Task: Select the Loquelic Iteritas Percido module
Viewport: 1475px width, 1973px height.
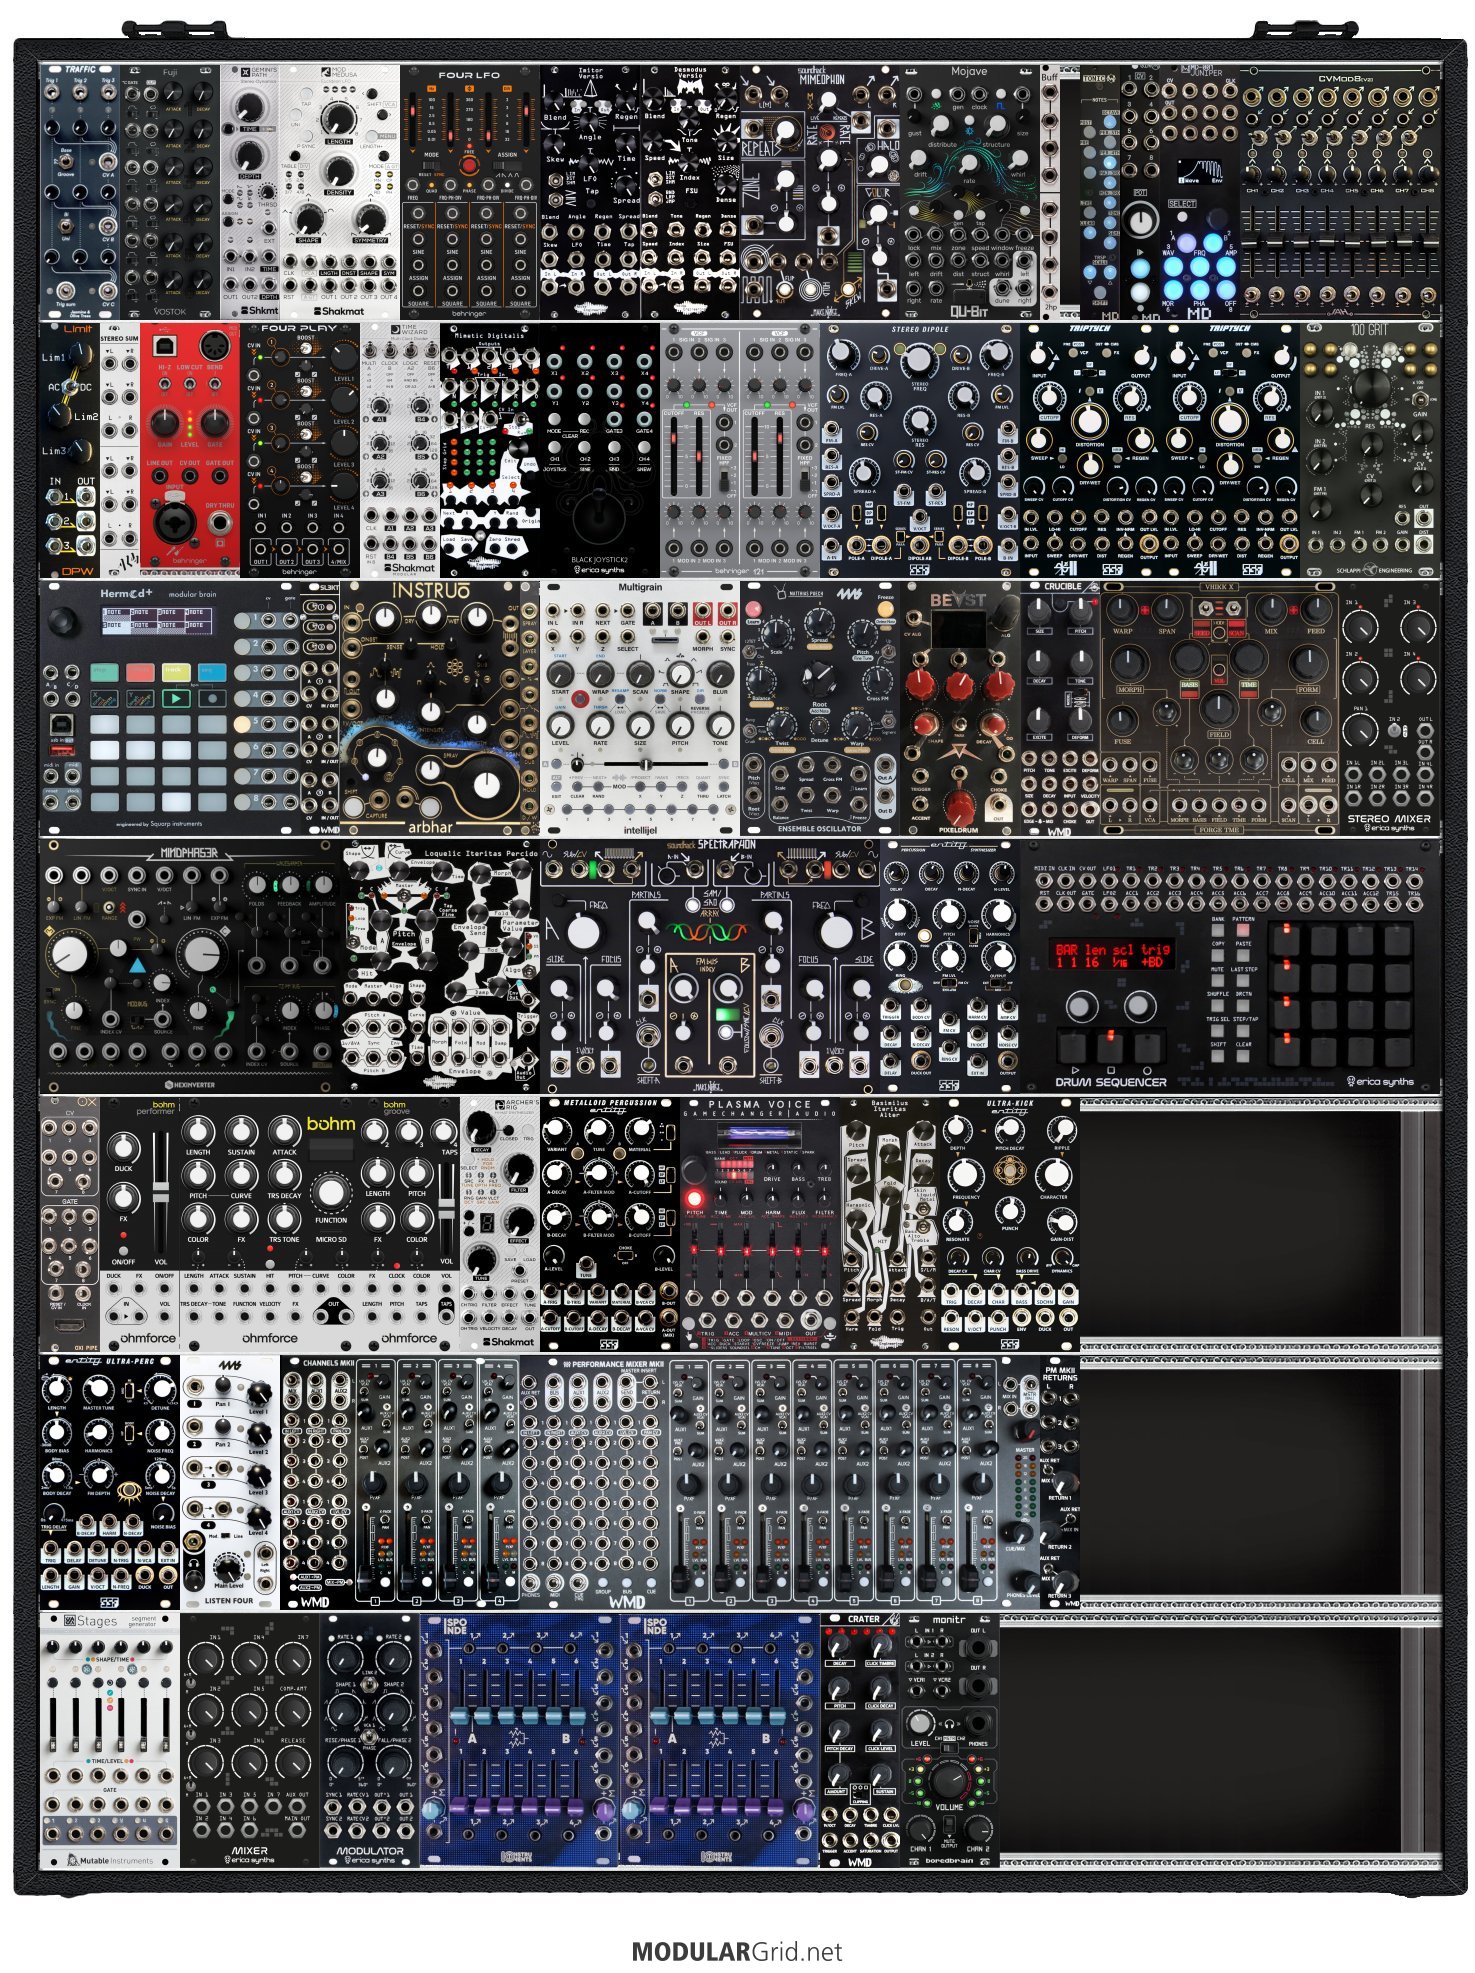Action: (440, 965)
